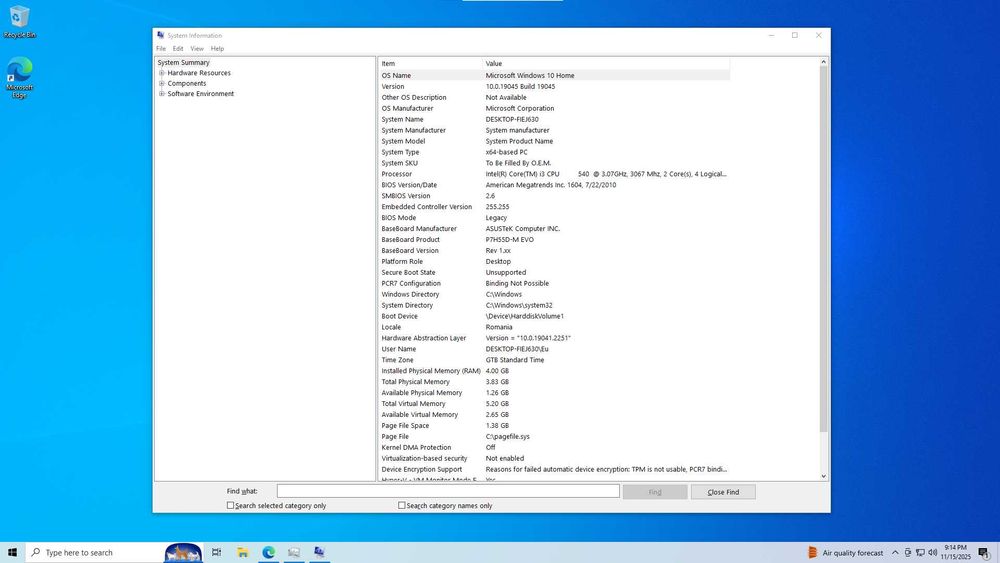This screenshot has width=1000, height=563.
Task: Select the System Name row
Action: pyautogui.click(x=554, y=119)
